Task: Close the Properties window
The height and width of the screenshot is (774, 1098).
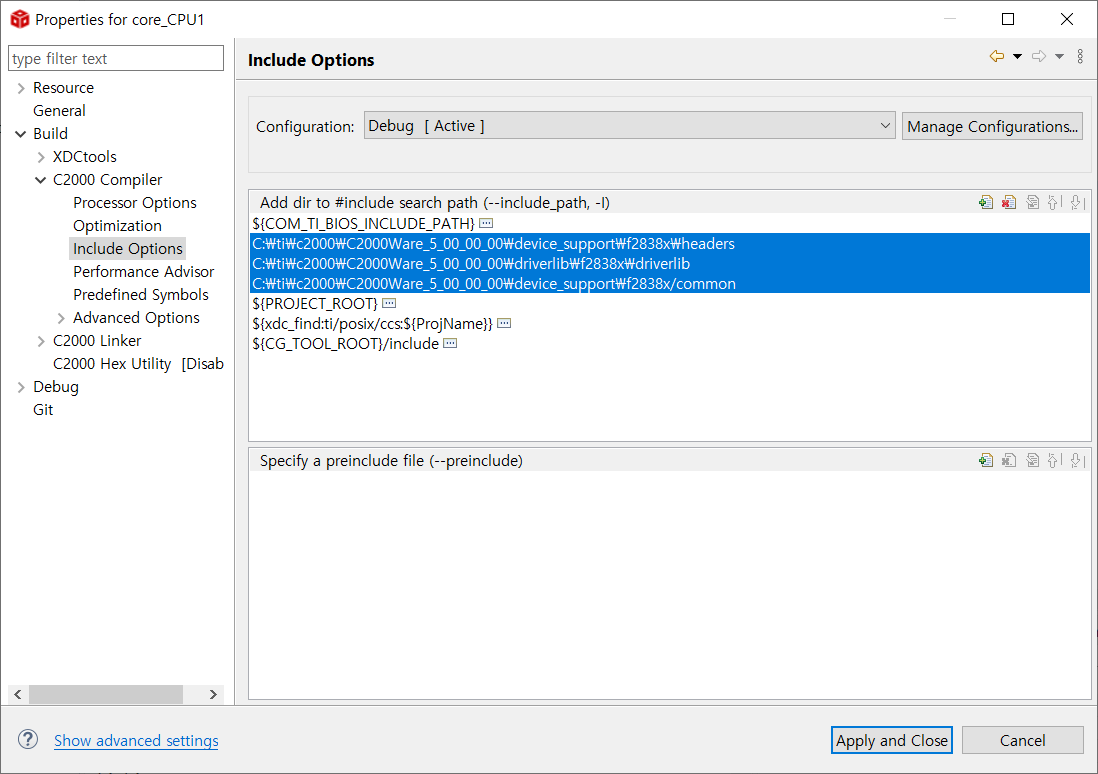Action: pos(1066,19)
